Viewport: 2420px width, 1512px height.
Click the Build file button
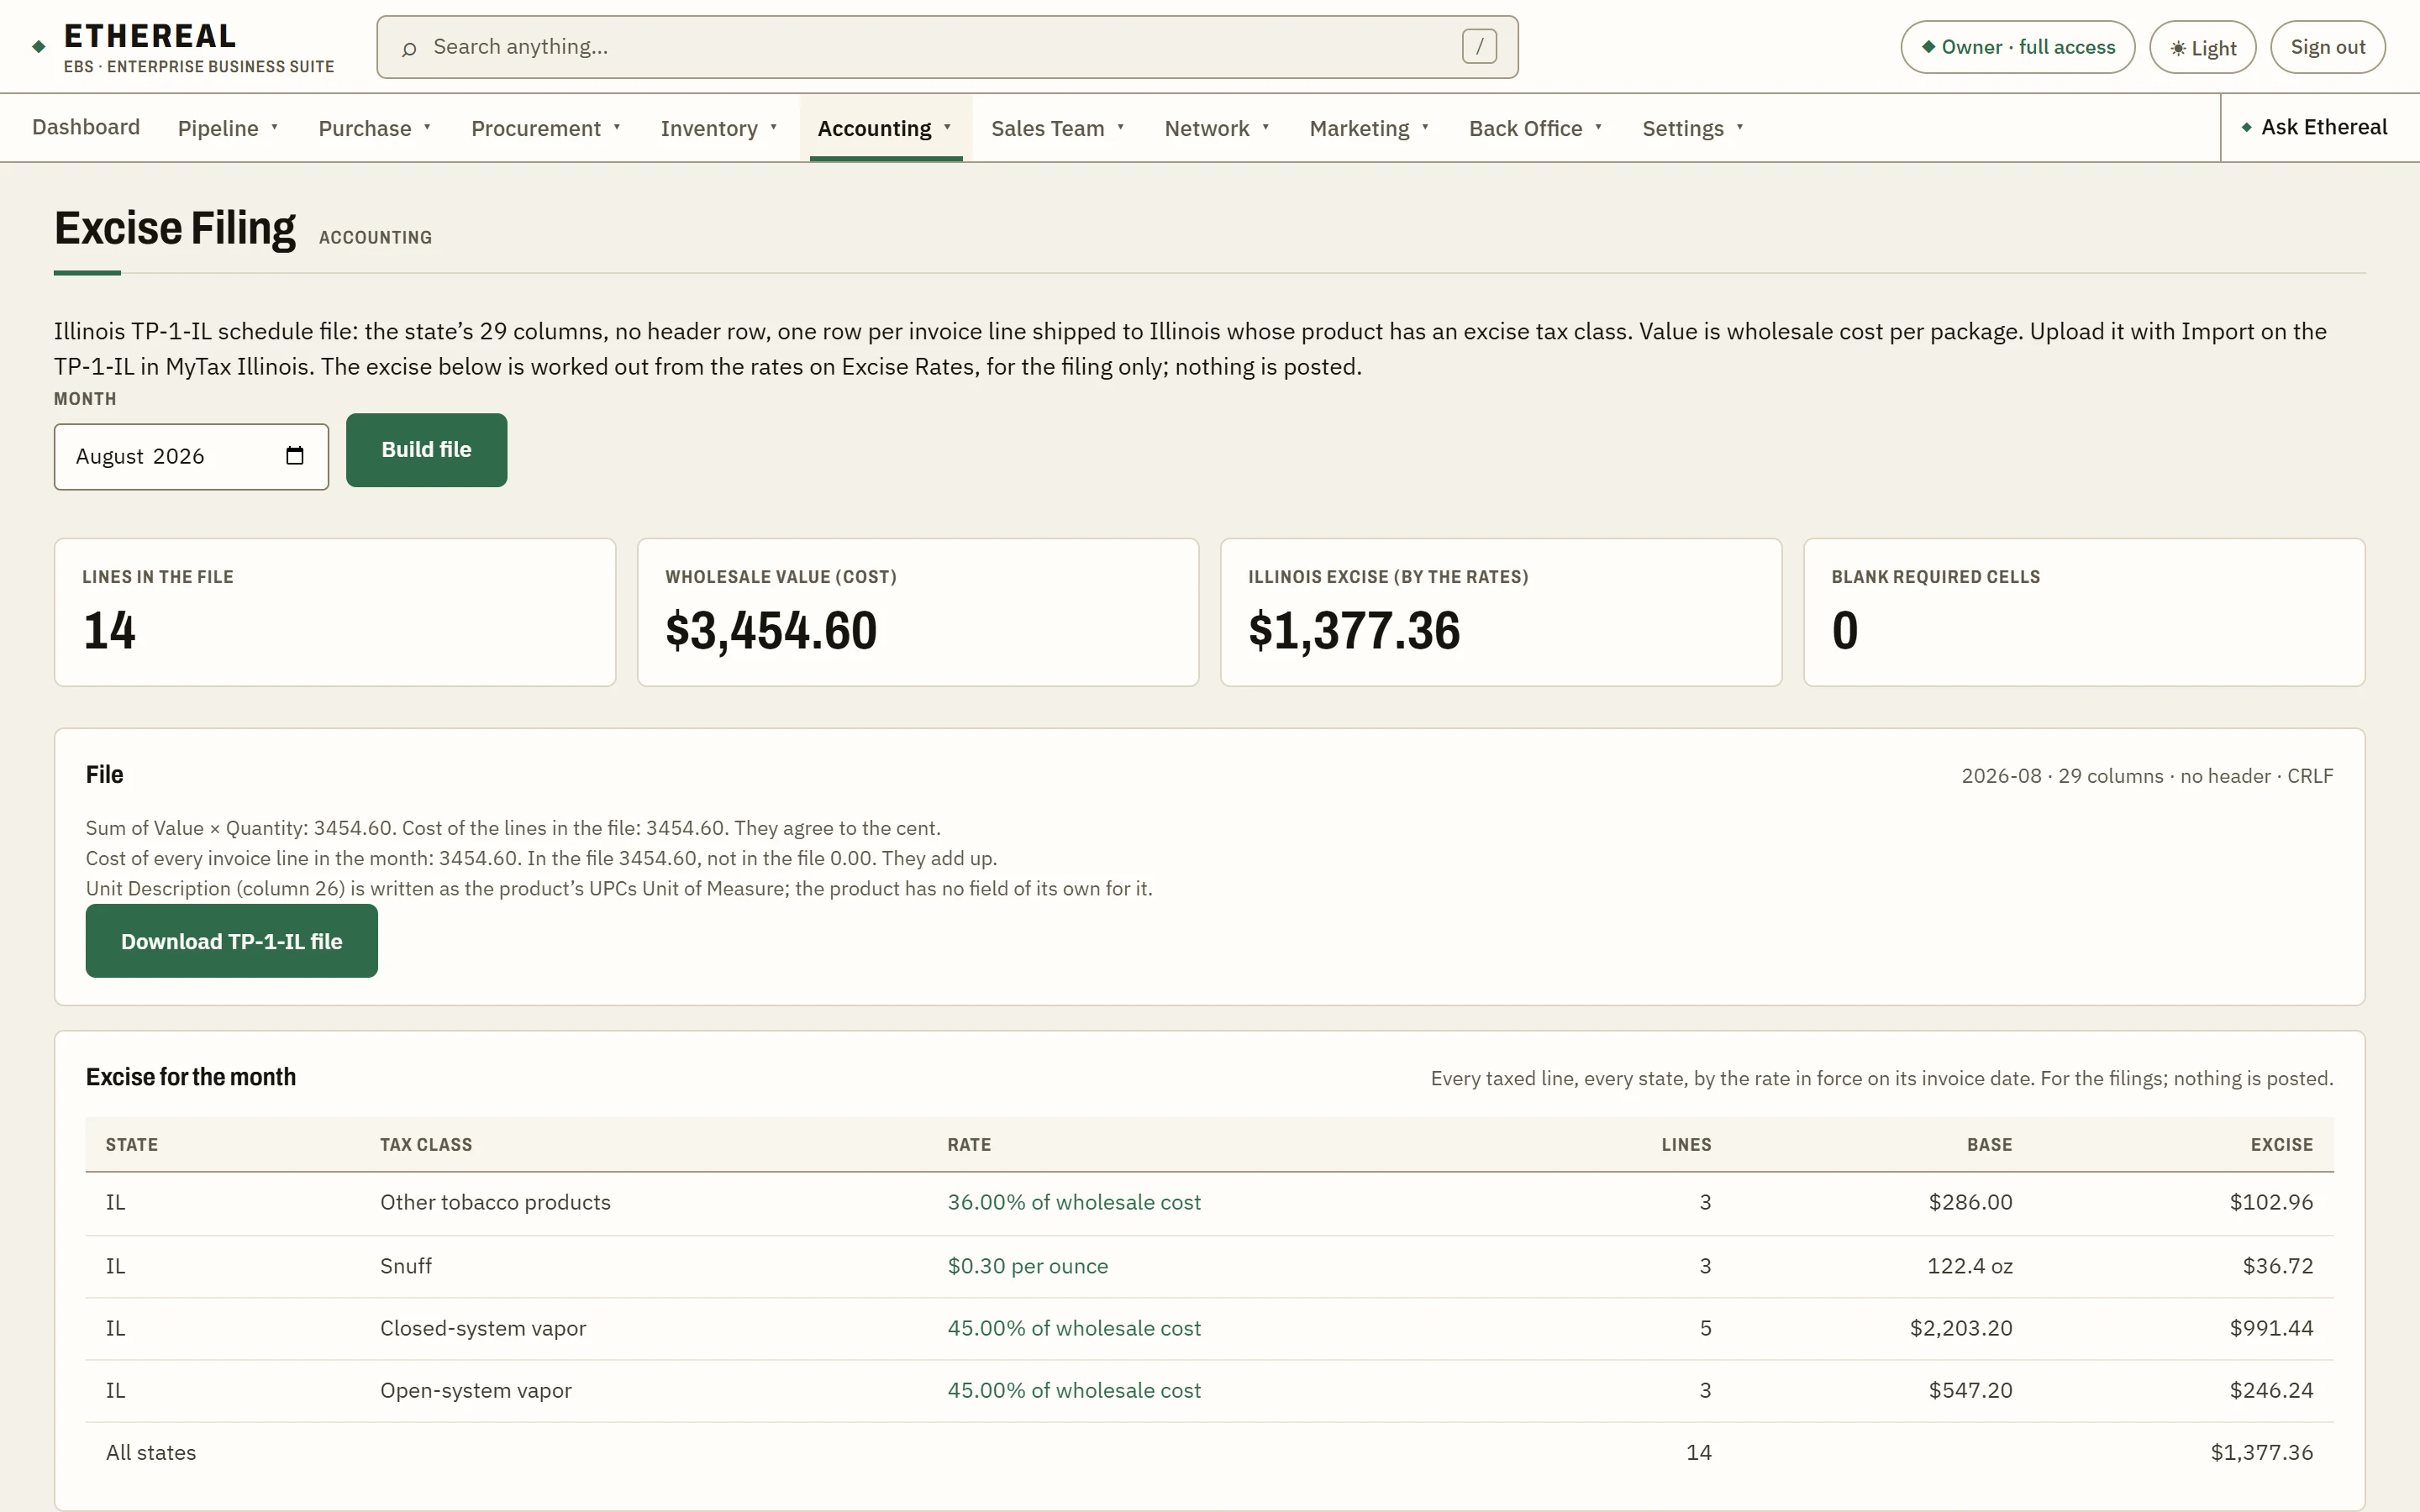click(426, 450)
